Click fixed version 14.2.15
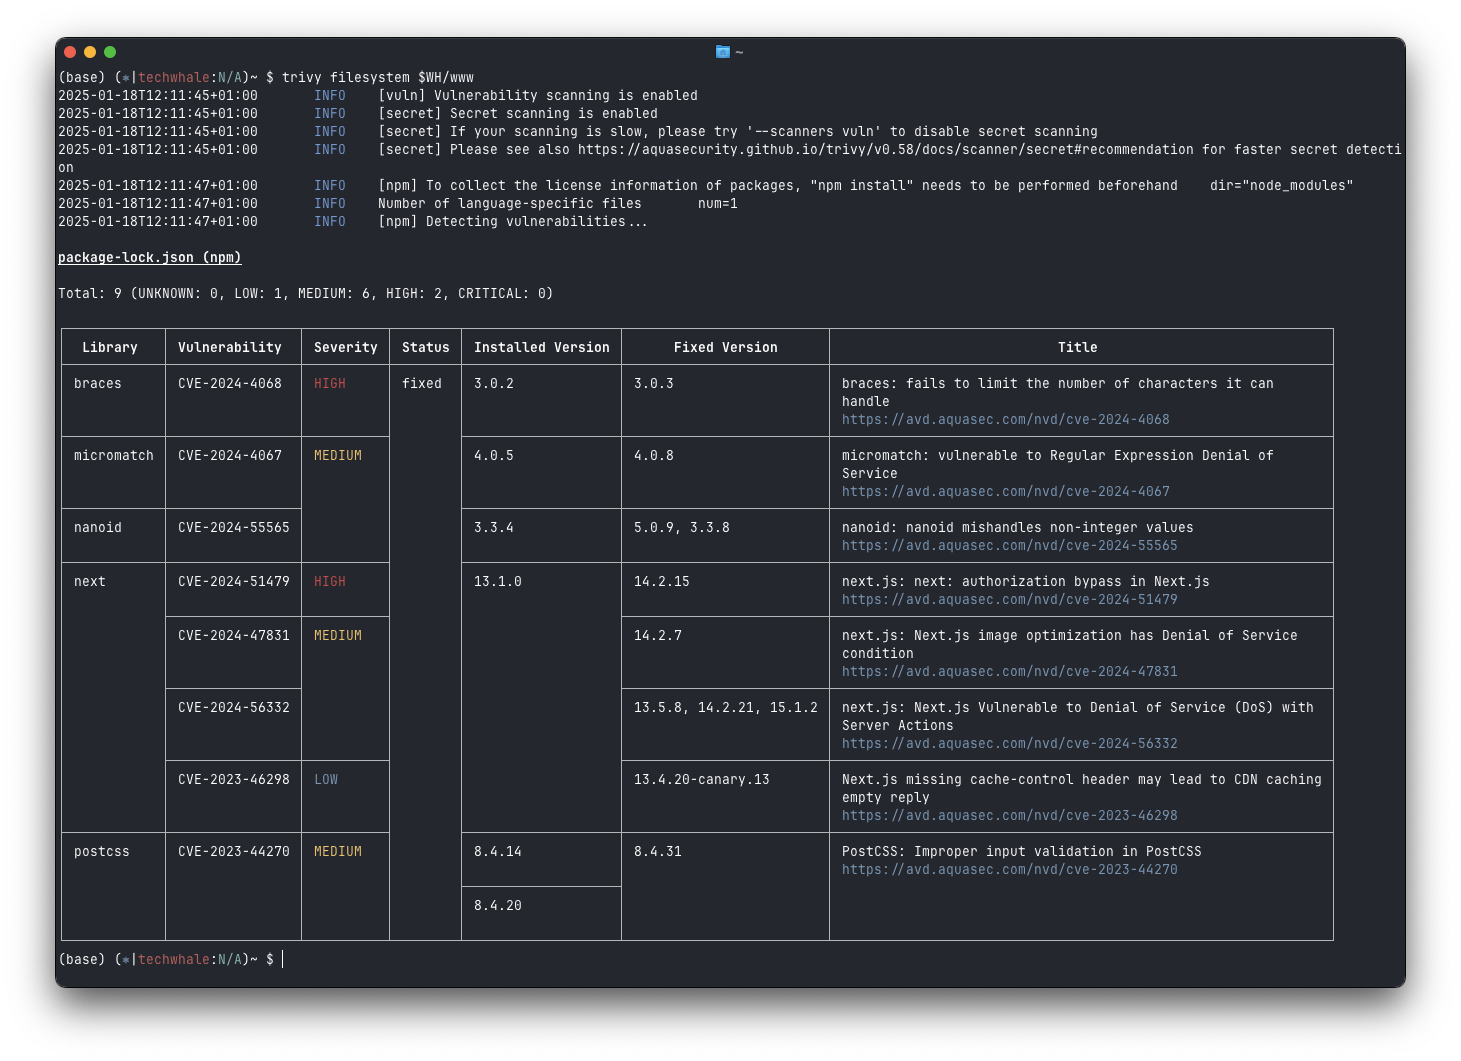Image resolution: width=1461 pixels, height=1061 pixels. click(x=662, y=582)
